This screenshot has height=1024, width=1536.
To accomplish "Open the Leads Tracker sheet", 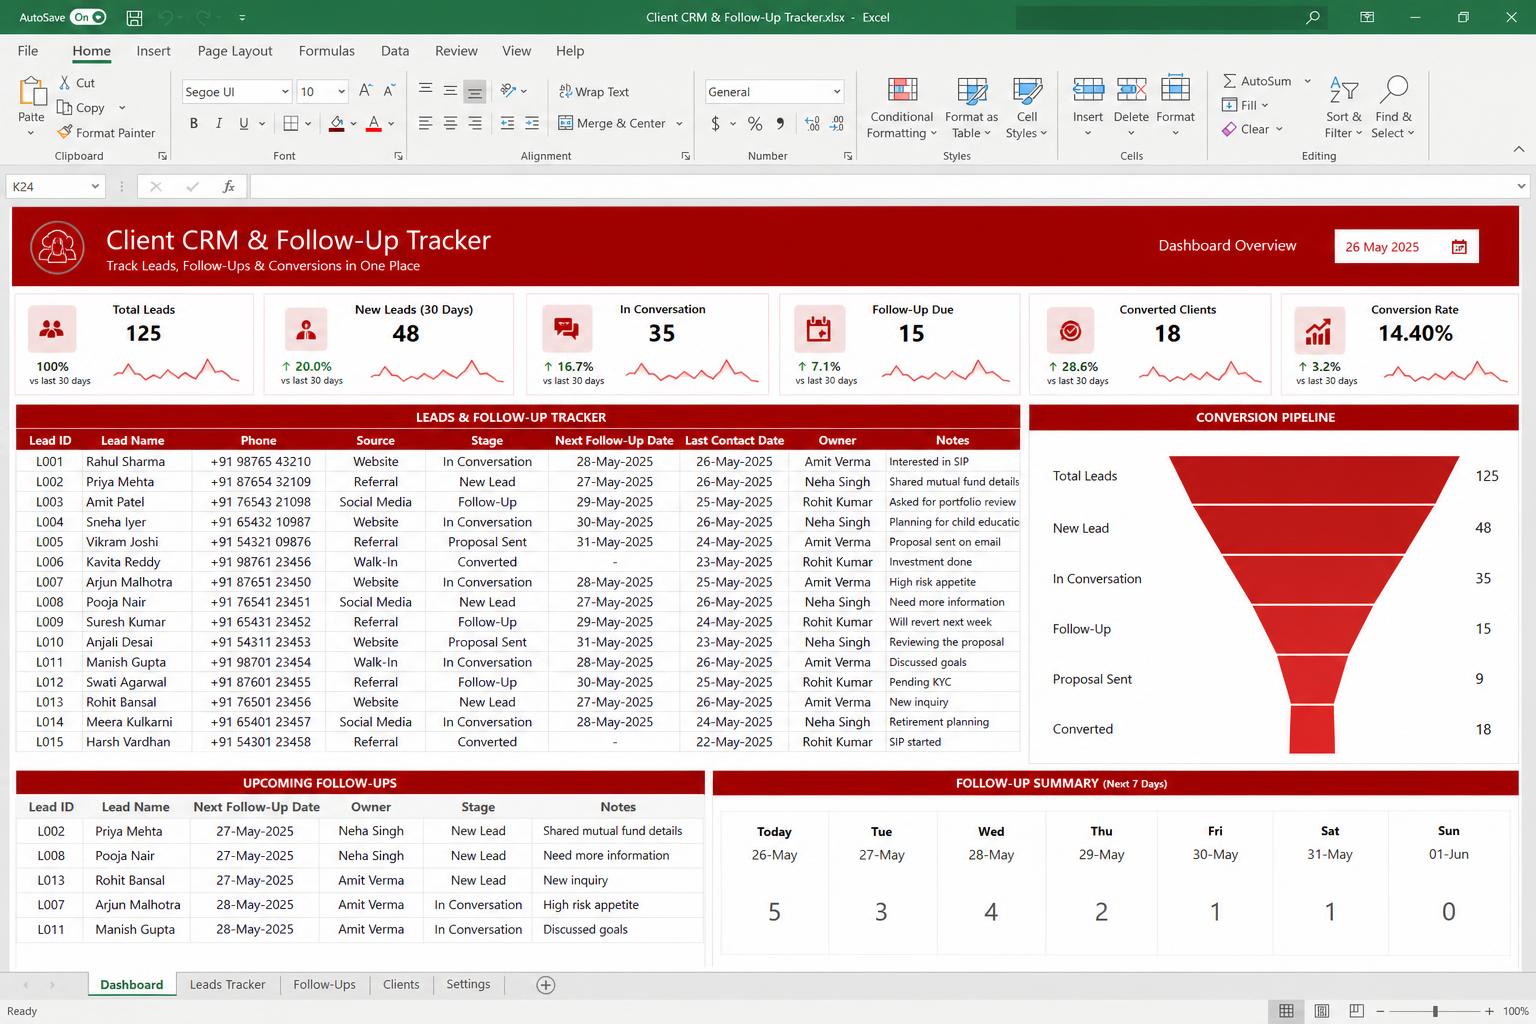I will tap(228, 984).
